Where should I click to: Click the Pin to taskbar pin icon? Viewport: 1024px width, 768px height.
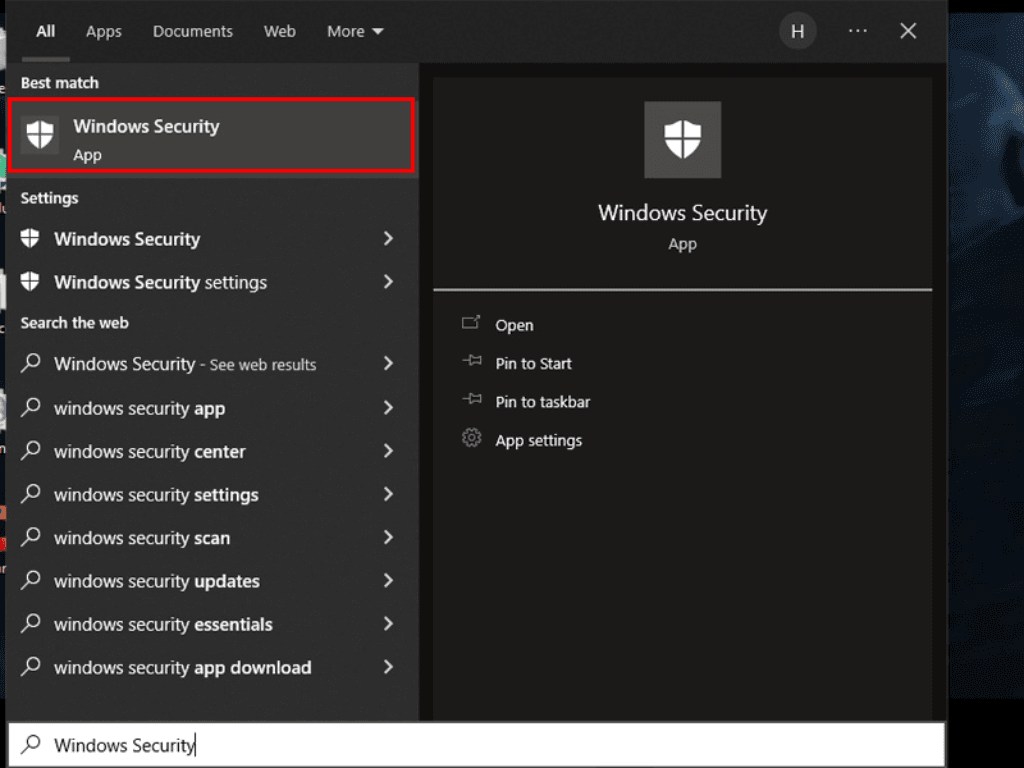[x=471, y=401]
